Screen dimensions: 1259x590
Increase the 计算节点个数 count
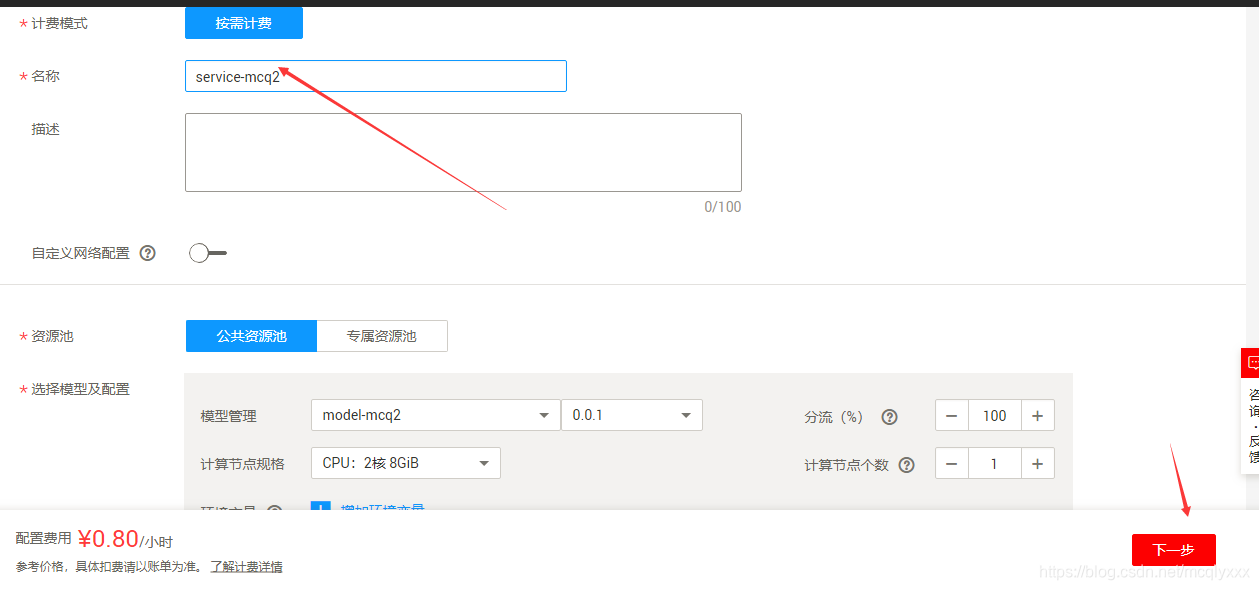click(1038, 463)
